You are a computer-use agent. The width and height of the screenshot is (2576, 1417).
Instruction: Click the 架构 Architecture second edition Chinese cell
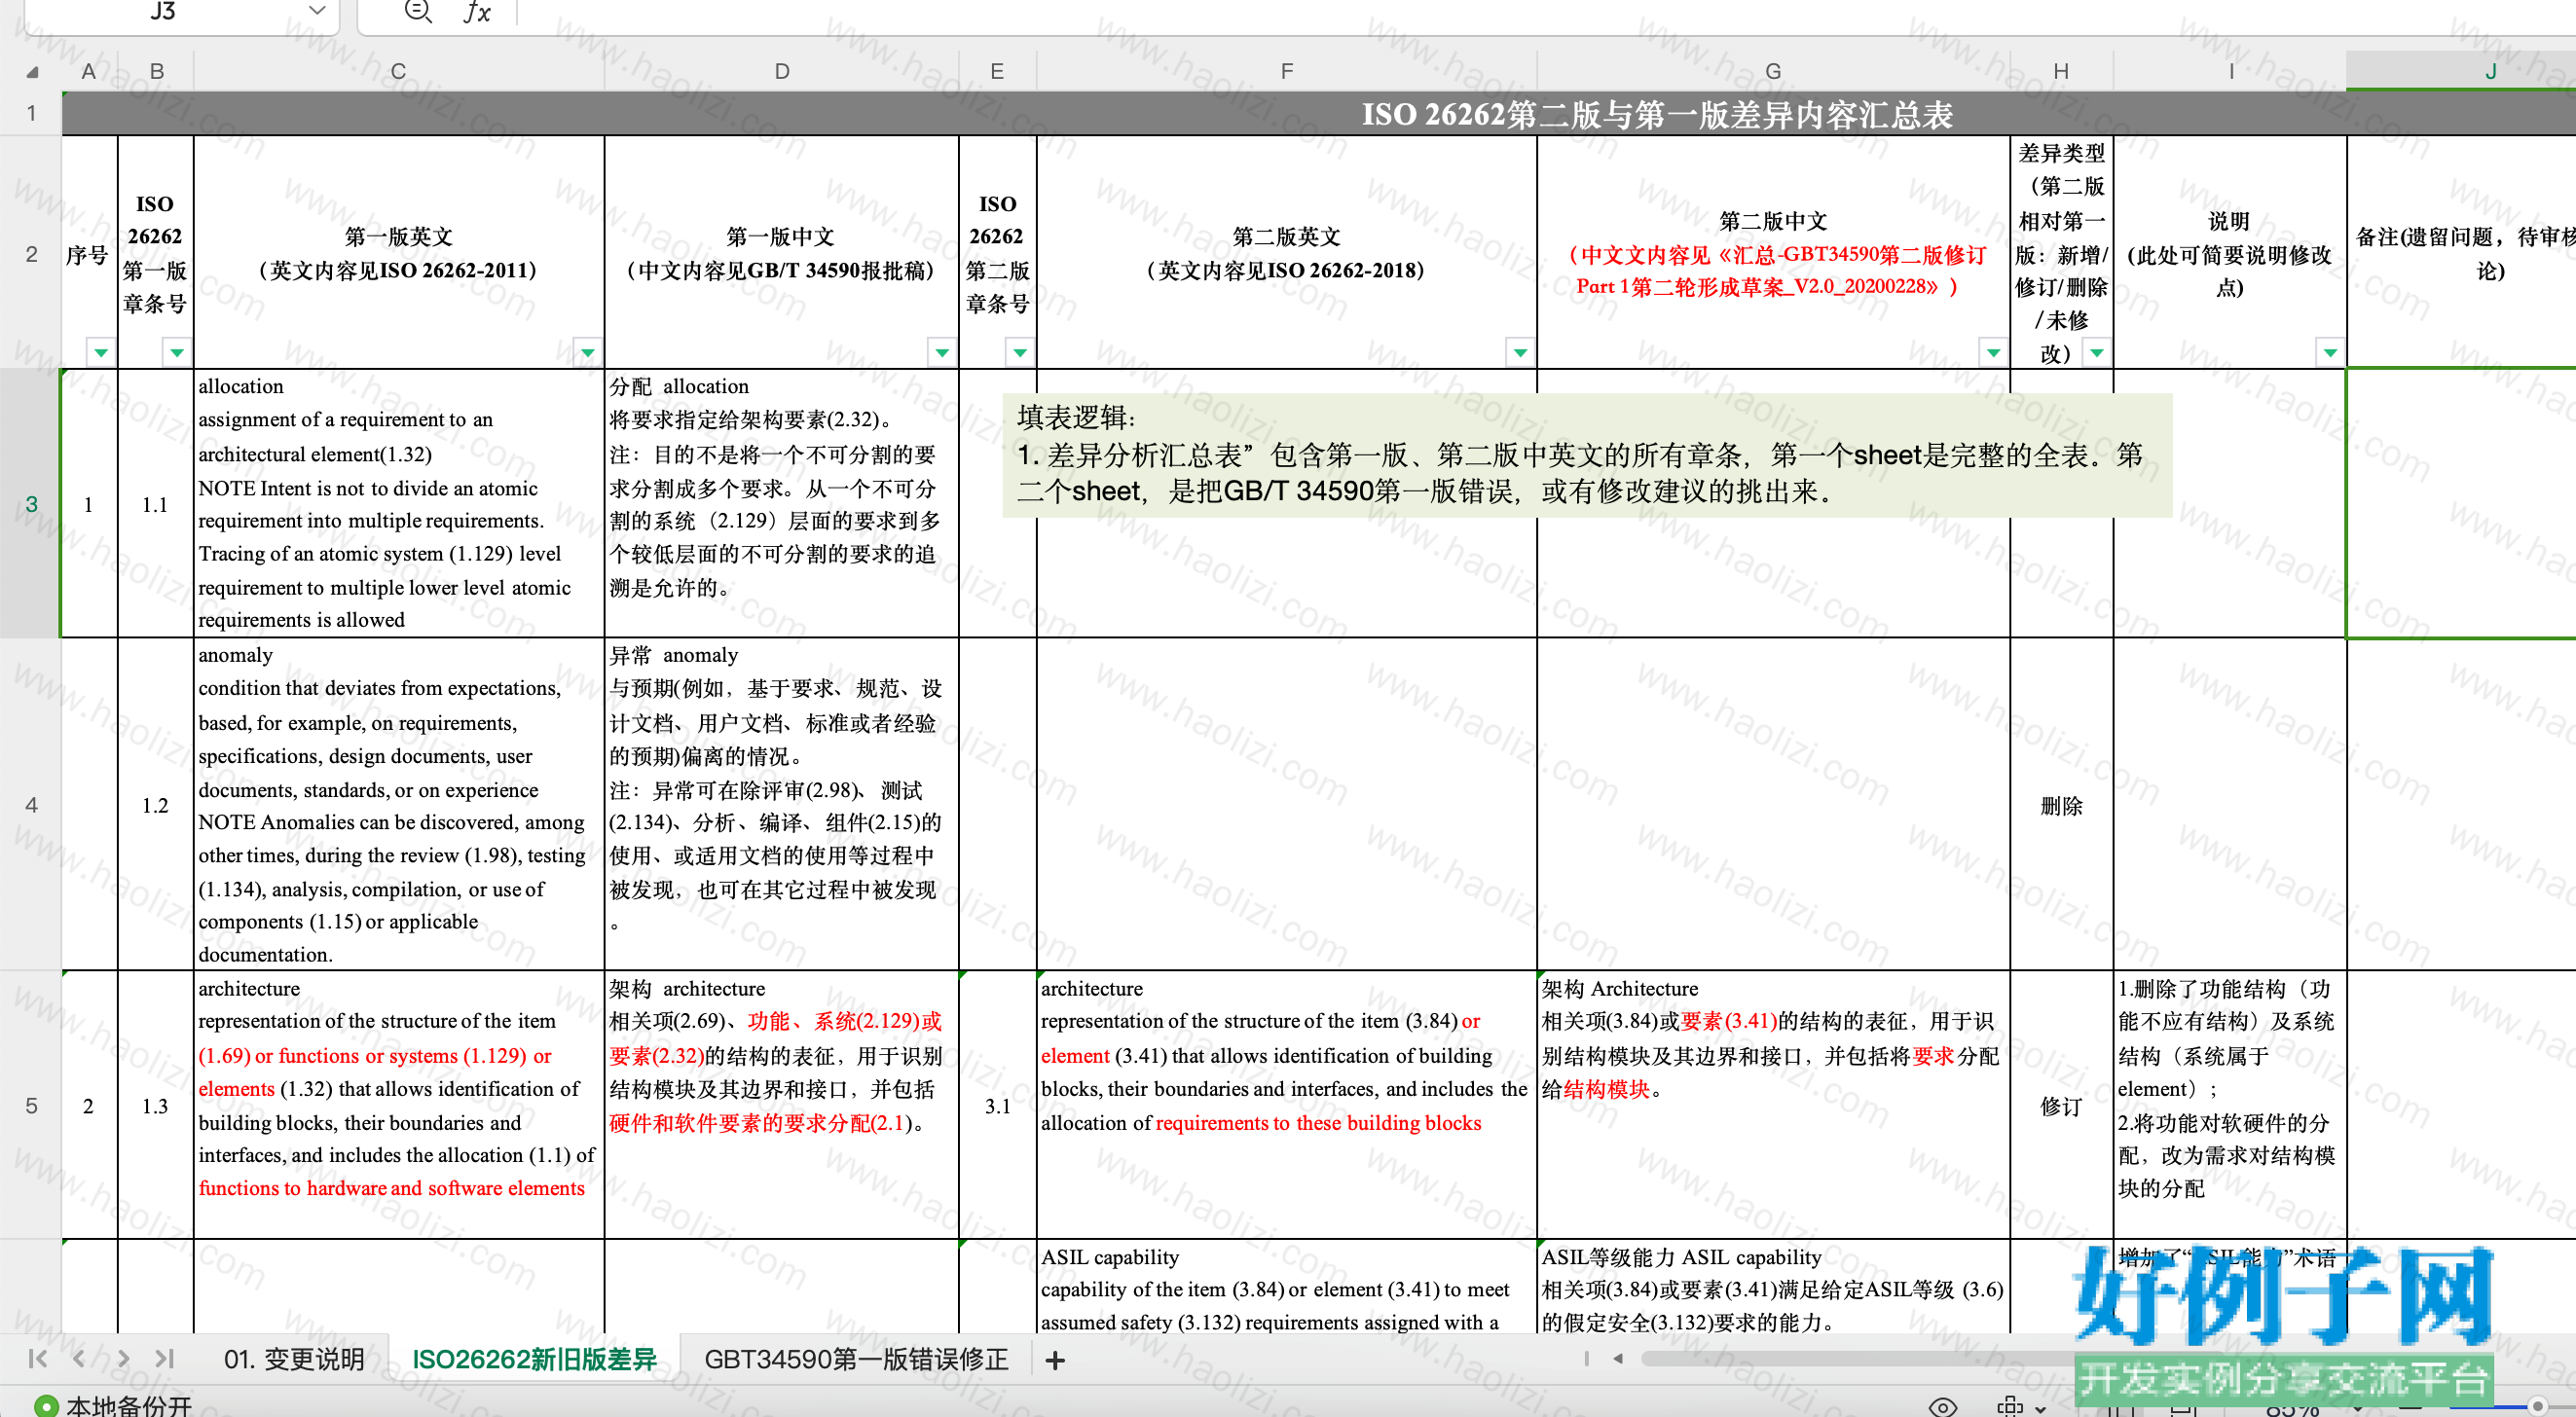click(1772, 1105)
